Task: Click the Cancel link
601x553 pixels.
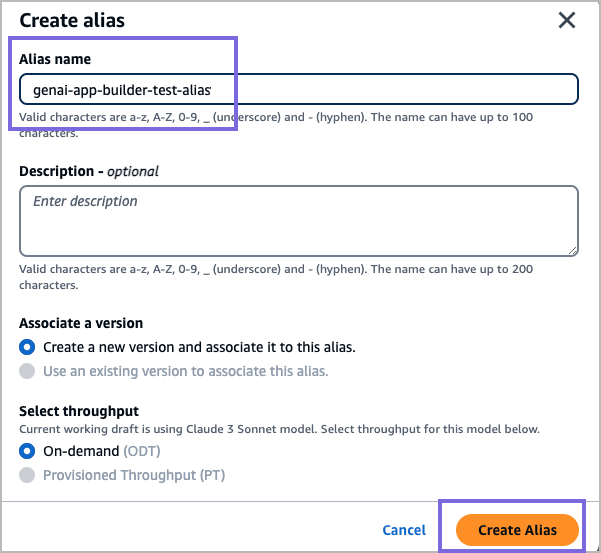Action: point(404,530)
